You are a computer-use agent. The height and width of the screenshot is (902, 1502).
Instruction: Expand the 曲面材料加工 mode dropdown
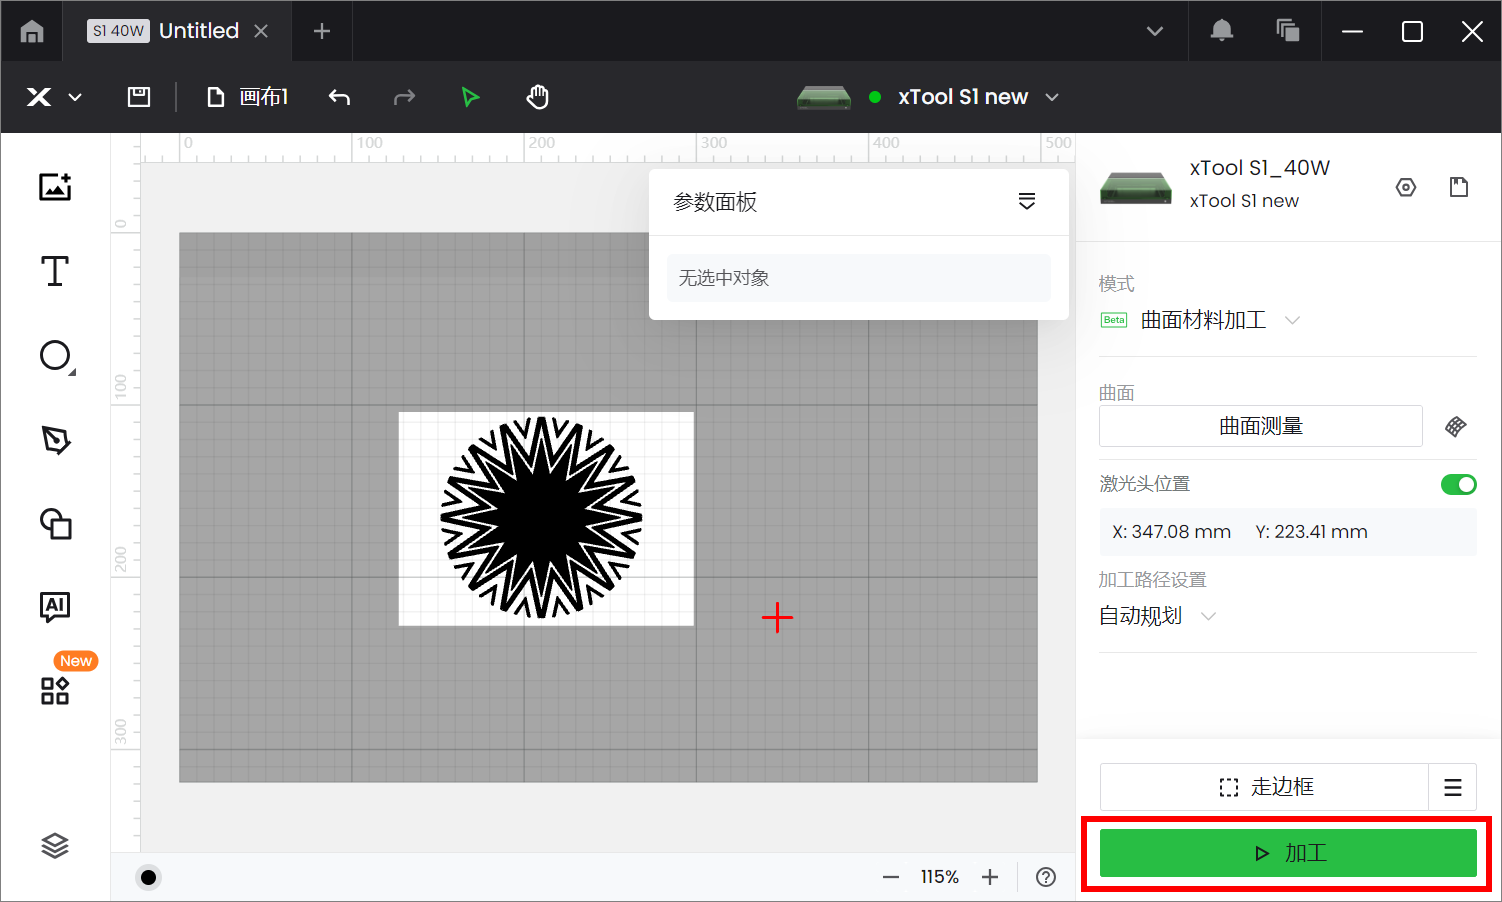click(x=1292, y=321)
